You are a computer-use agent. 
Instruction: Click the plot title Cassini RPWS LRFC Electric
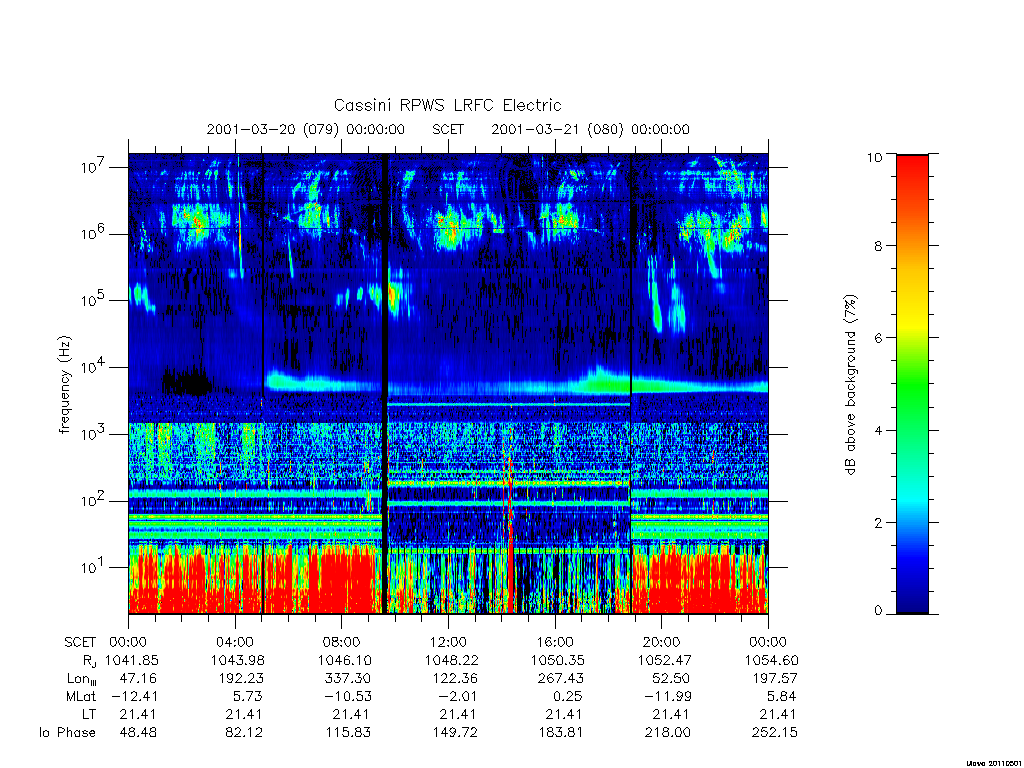click(447, 105)
